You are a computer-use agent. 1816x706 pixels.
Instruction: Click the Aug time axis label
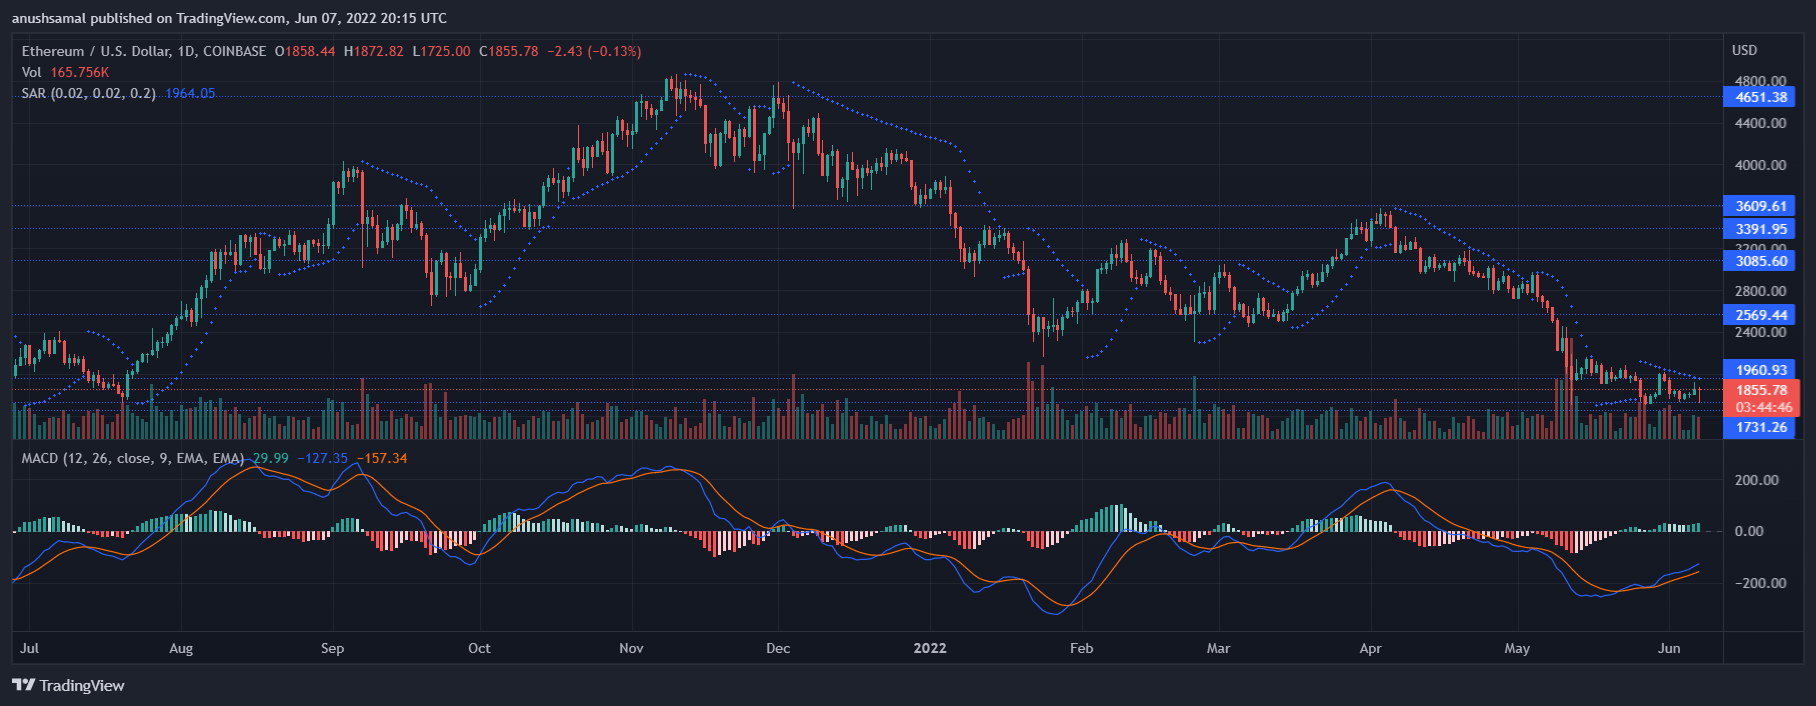(x=181, y=648)
